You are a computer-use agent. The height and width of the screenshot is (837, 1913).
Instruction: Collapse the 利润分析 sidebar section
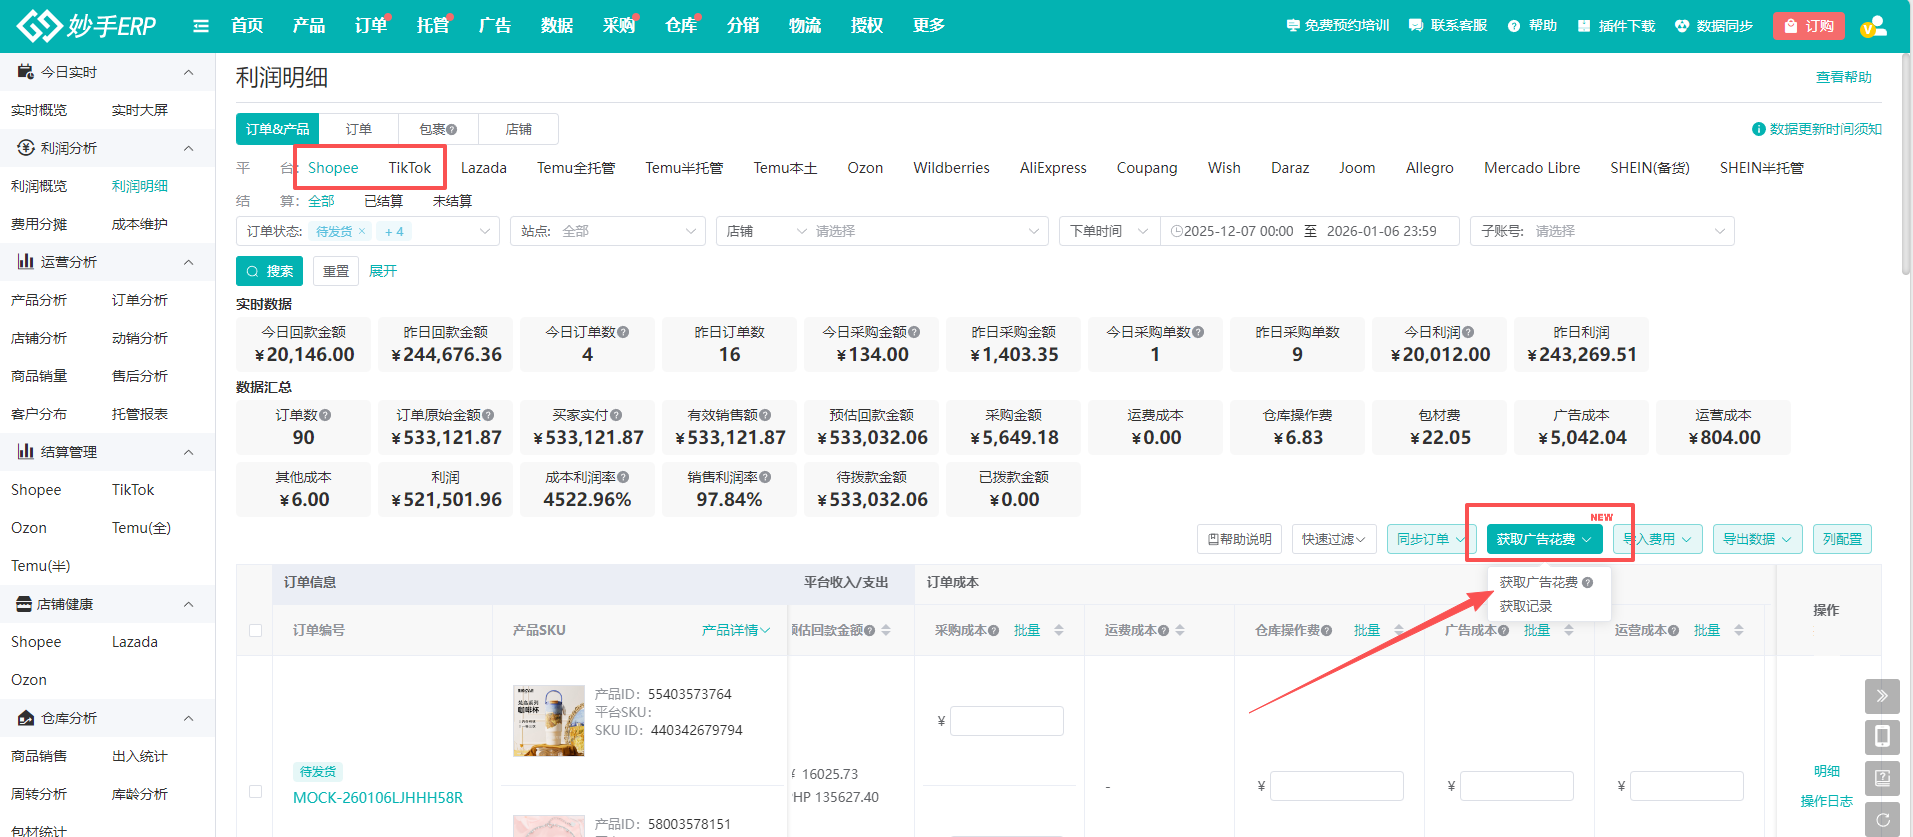188,148
